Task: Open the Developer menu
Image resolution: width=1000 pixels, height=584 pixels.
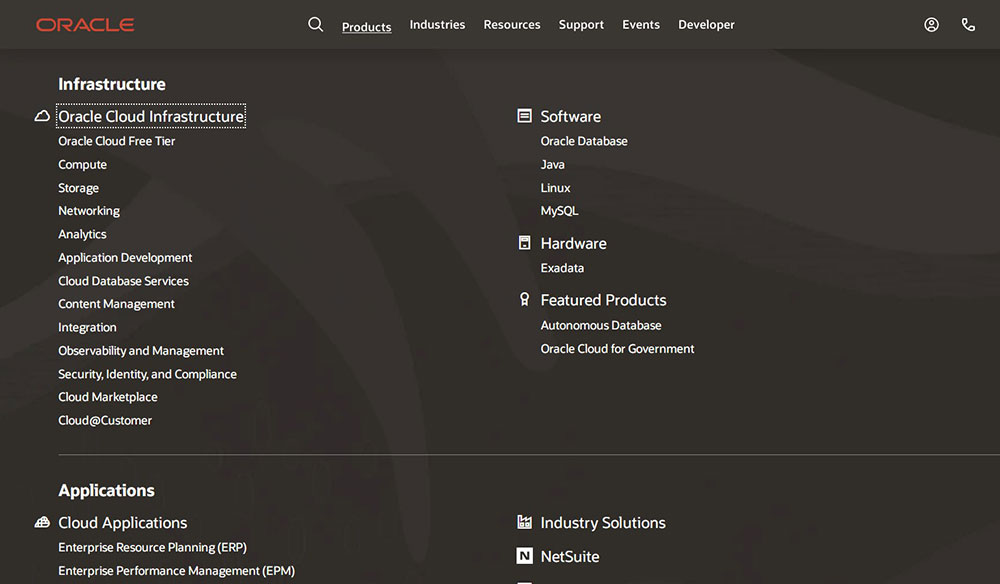Action: pos(706,25)
